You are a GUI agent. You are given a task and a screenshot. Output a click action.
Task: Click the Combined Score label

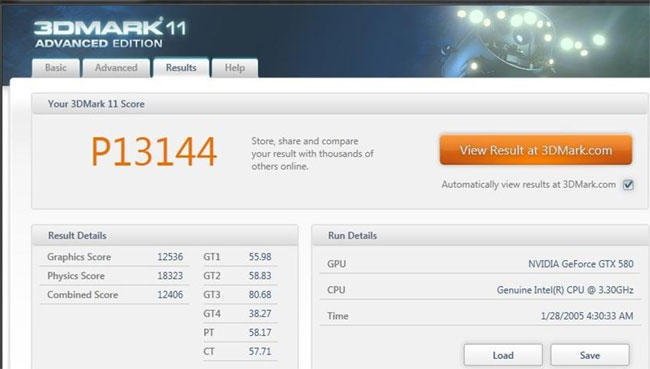(82, 295)
